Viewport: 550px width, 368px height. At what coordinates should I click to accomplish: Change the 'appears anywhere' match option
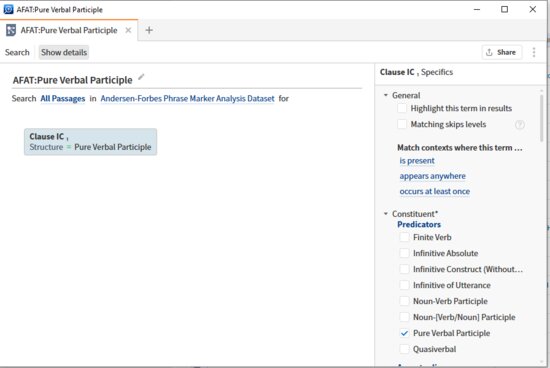(432, 176)
